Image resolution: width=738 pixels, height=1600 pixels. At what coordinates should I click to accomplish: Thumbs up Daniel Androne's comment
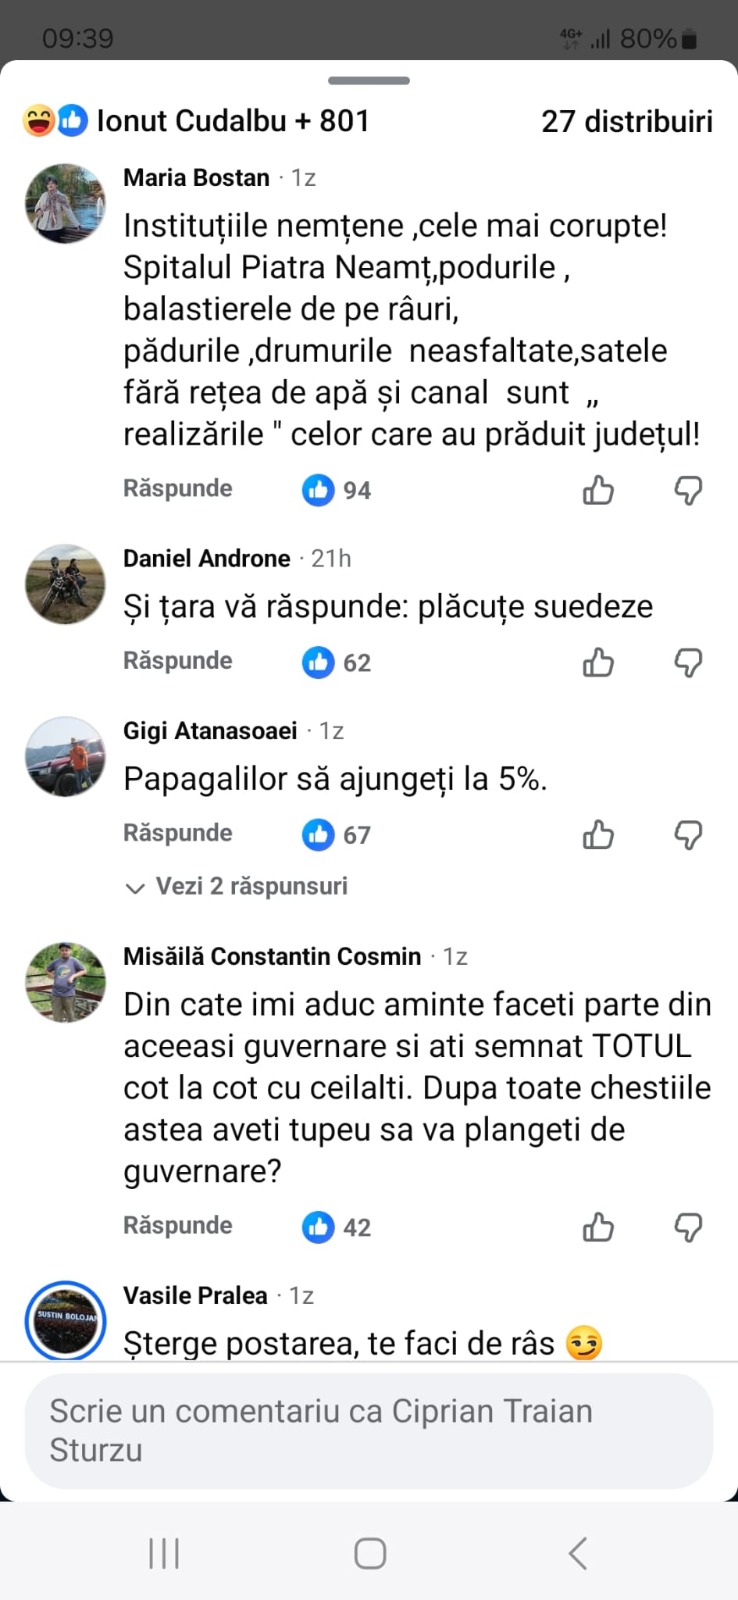[598, 662]
